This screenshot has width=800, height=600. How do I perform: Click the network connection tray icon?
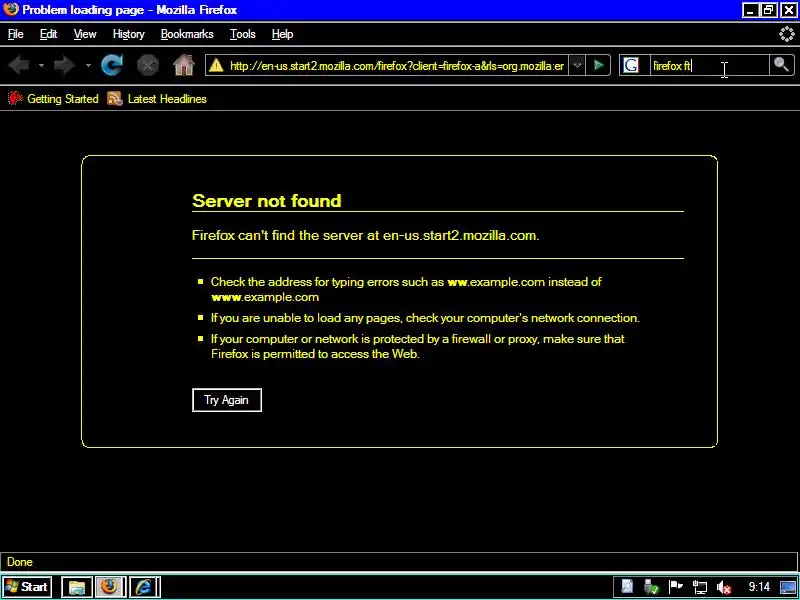tap(699, 587)
